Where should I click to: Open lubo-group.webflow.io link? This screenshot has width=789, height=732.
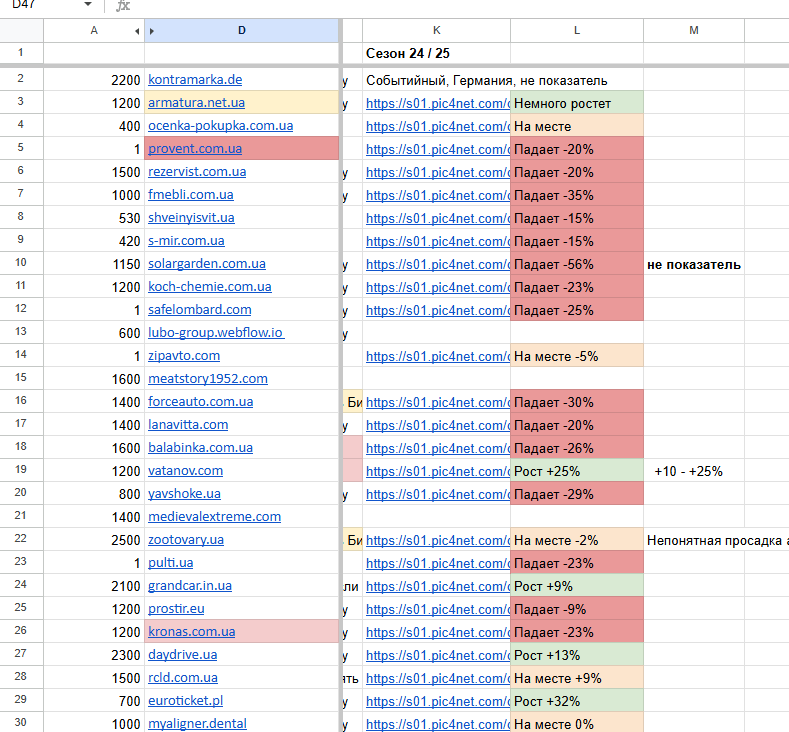[x=216, y=333]
